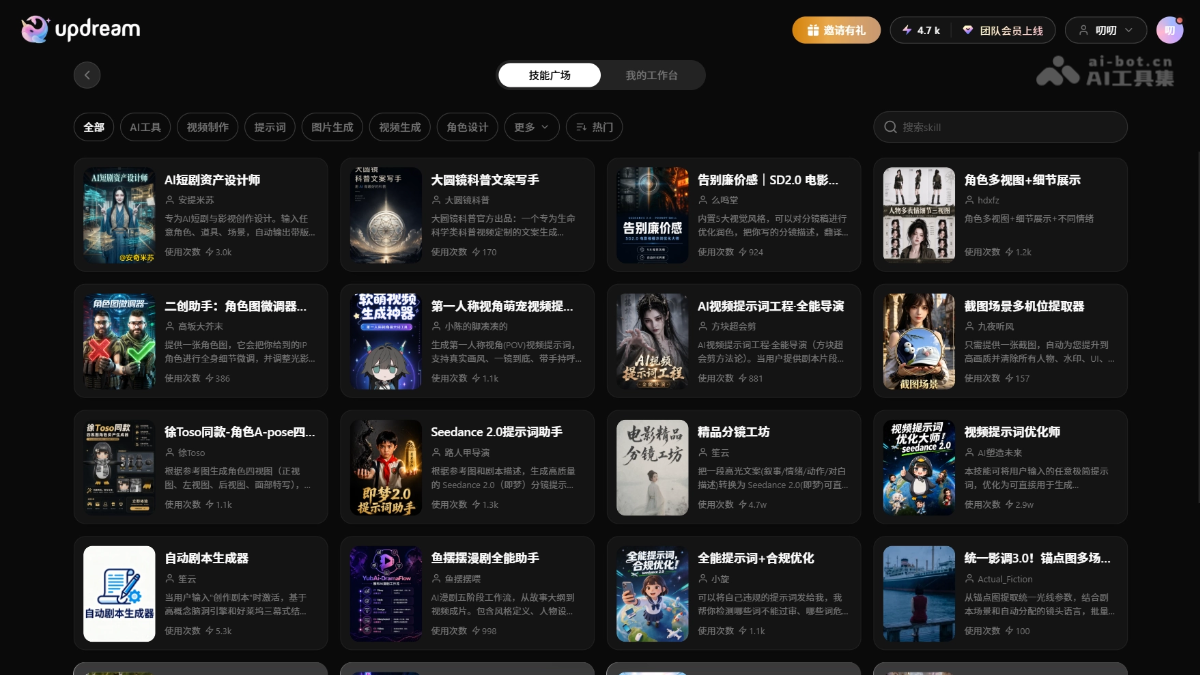Click the title Seedance 2.0提示词助手
Viewport: 1200px width, 675px height.
(x=497, y=432)
